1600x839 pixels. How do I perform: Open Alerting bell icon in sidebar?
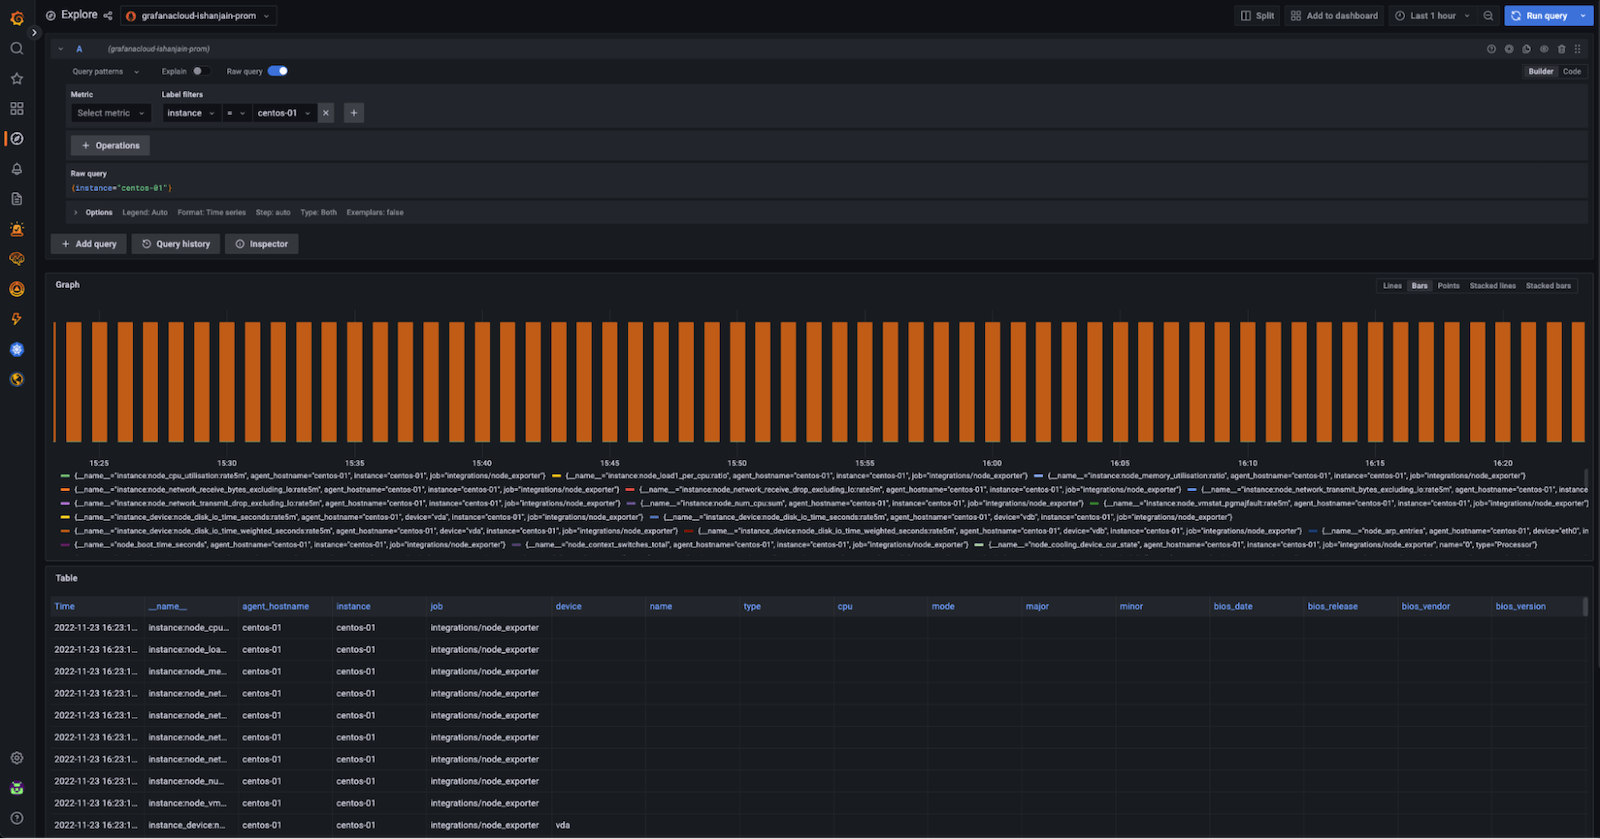click(17, 169)
